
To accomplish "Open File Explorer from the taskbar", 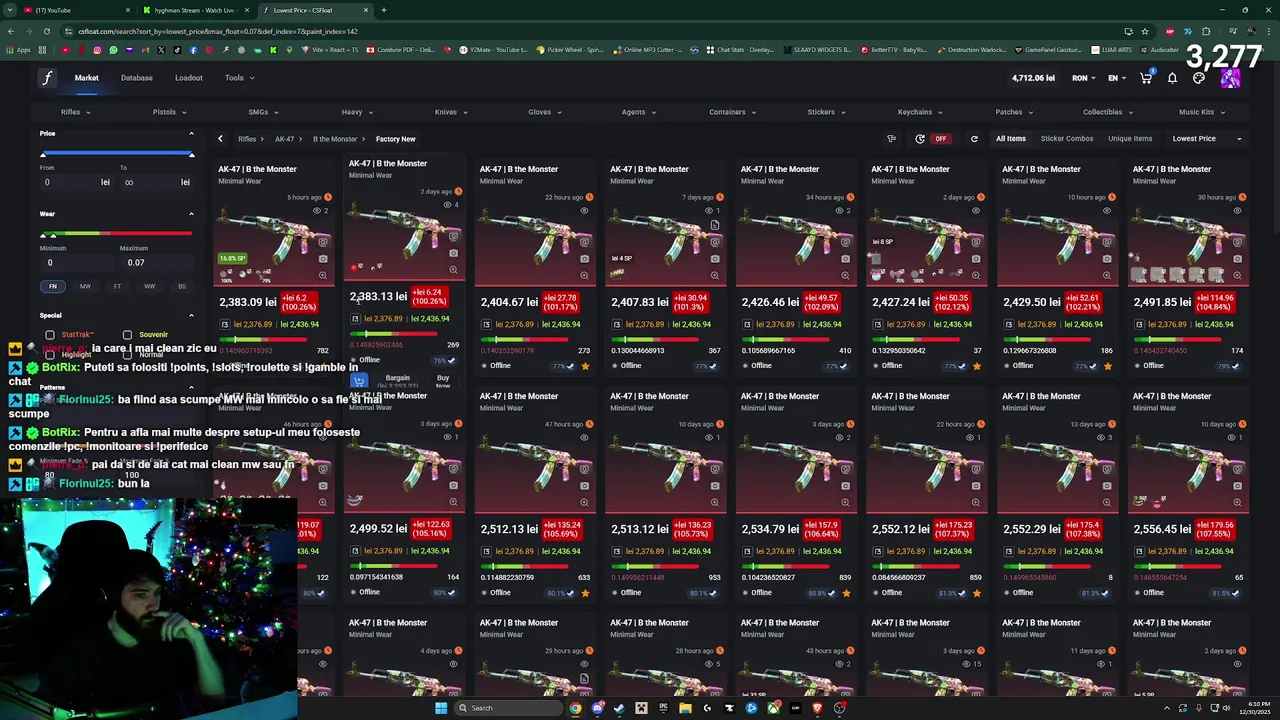I will click(685, 708).
